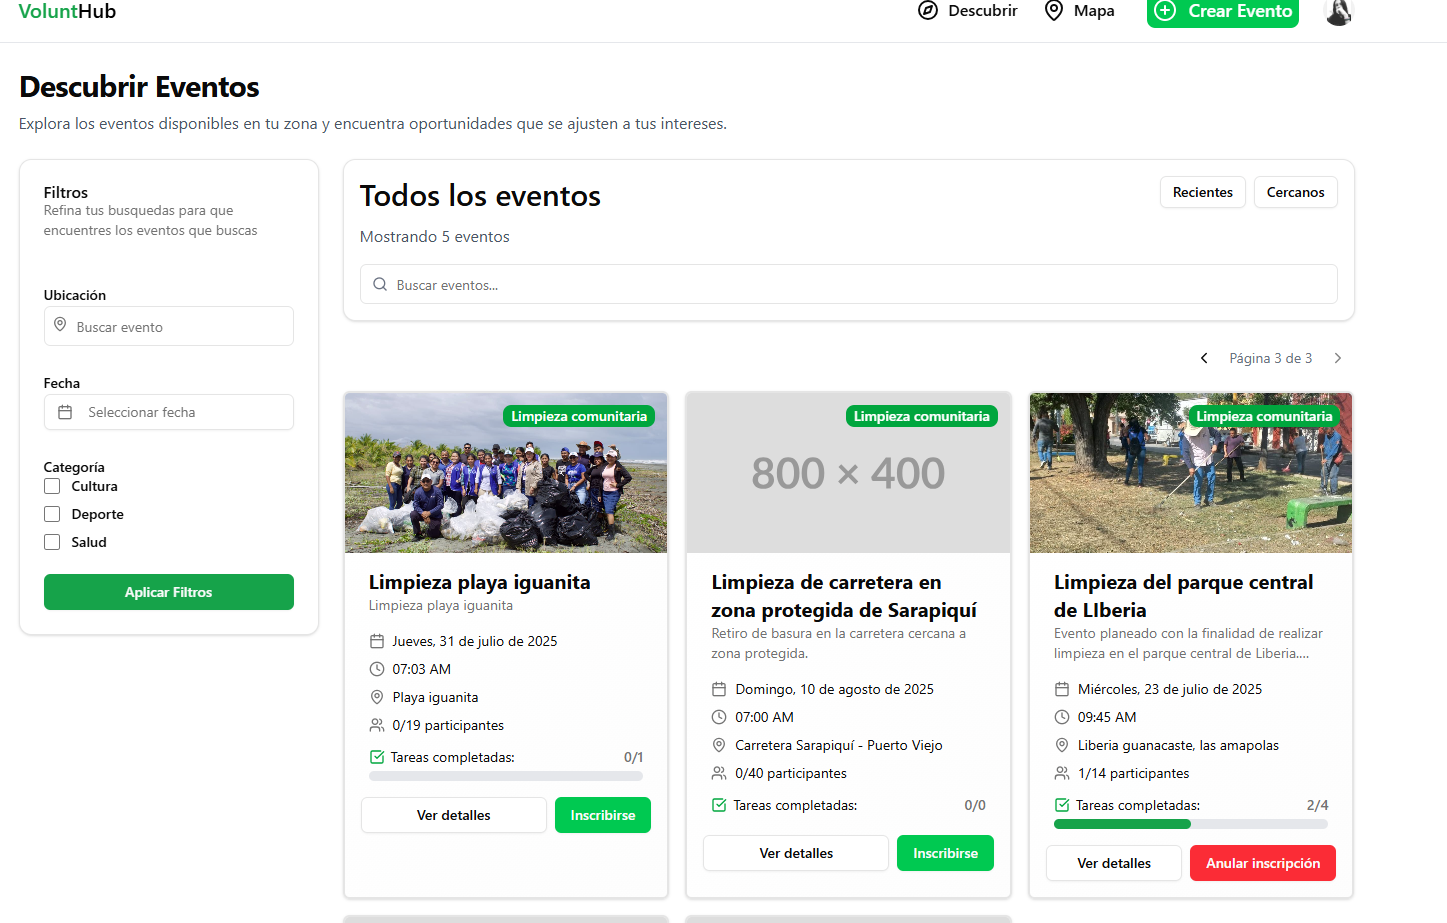Go to previous page with left chevron
The width and height of the screenshot is (1447, 923).
click(1204, 358)
